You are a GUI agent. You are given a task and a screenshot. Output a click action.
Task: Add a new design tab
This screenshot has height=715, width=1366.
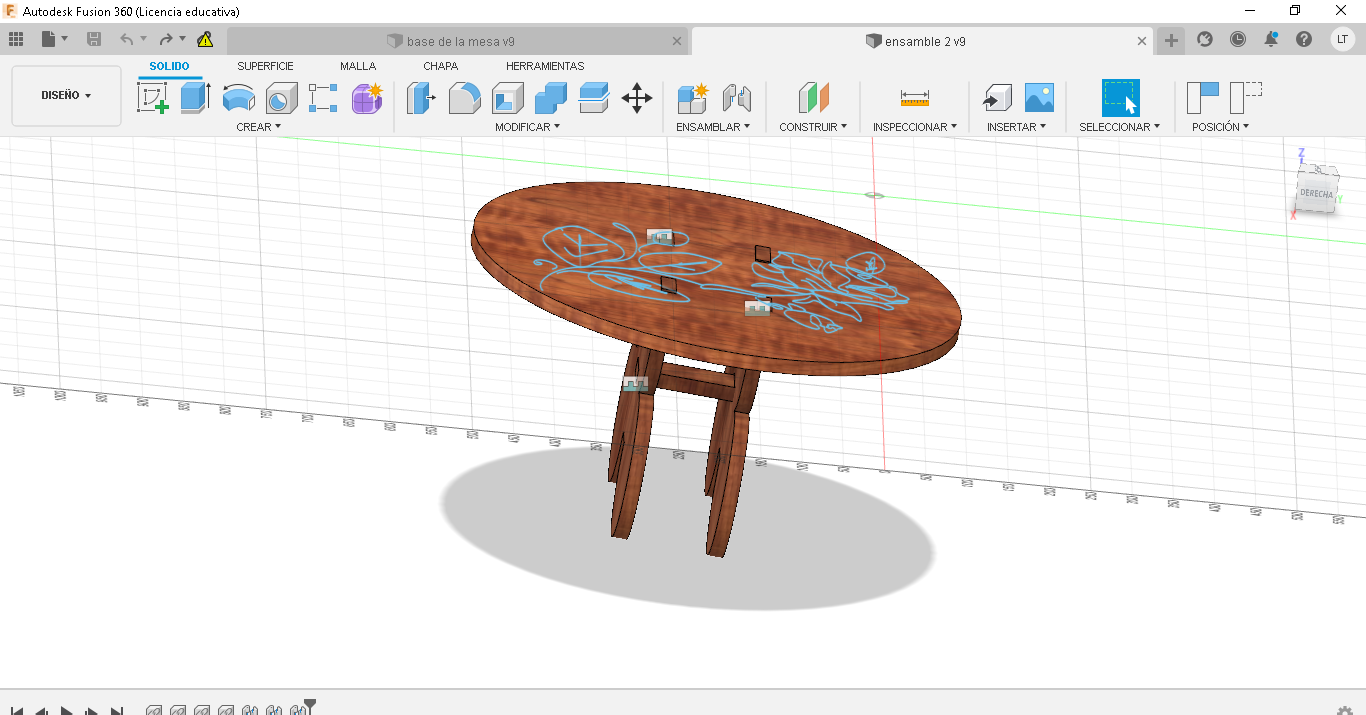click(x=1171, y=41)
